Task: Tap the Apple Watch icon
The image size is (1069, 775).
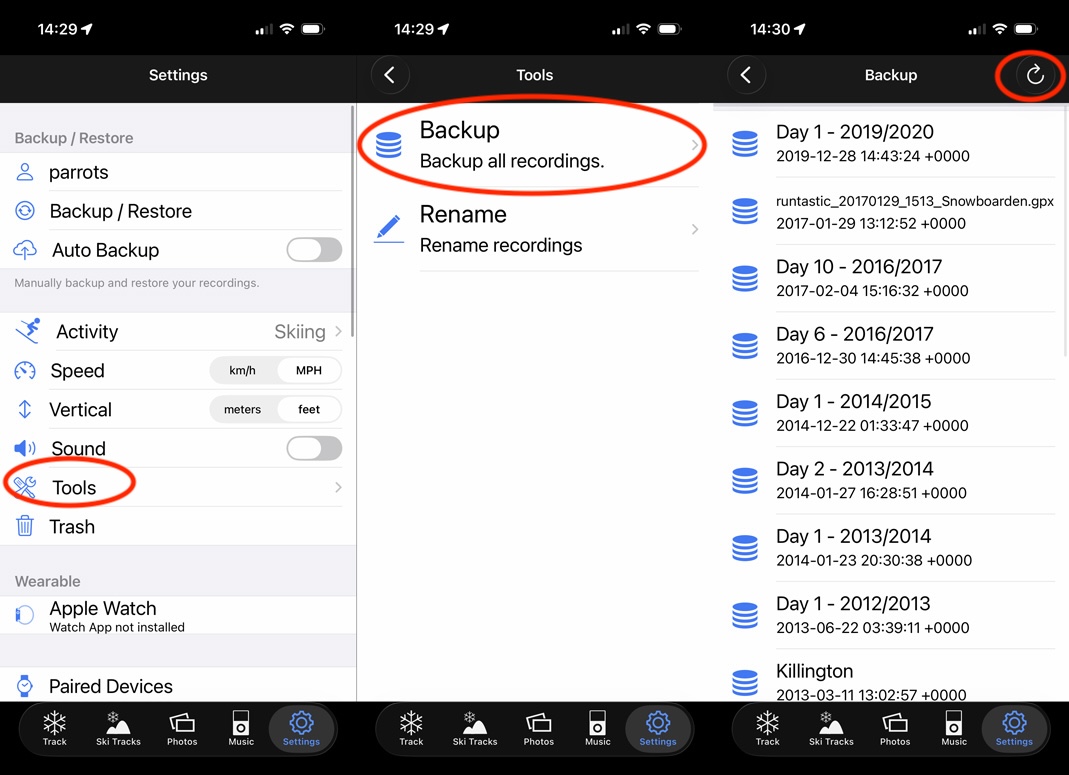Action: (25, 616)
